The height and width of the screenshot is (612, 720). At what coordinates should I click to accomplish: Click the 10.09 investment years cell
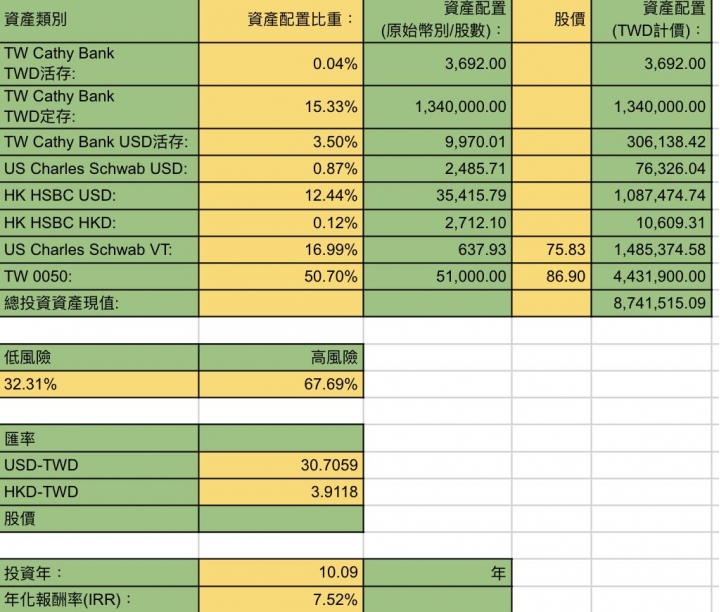tap(281, 573)
